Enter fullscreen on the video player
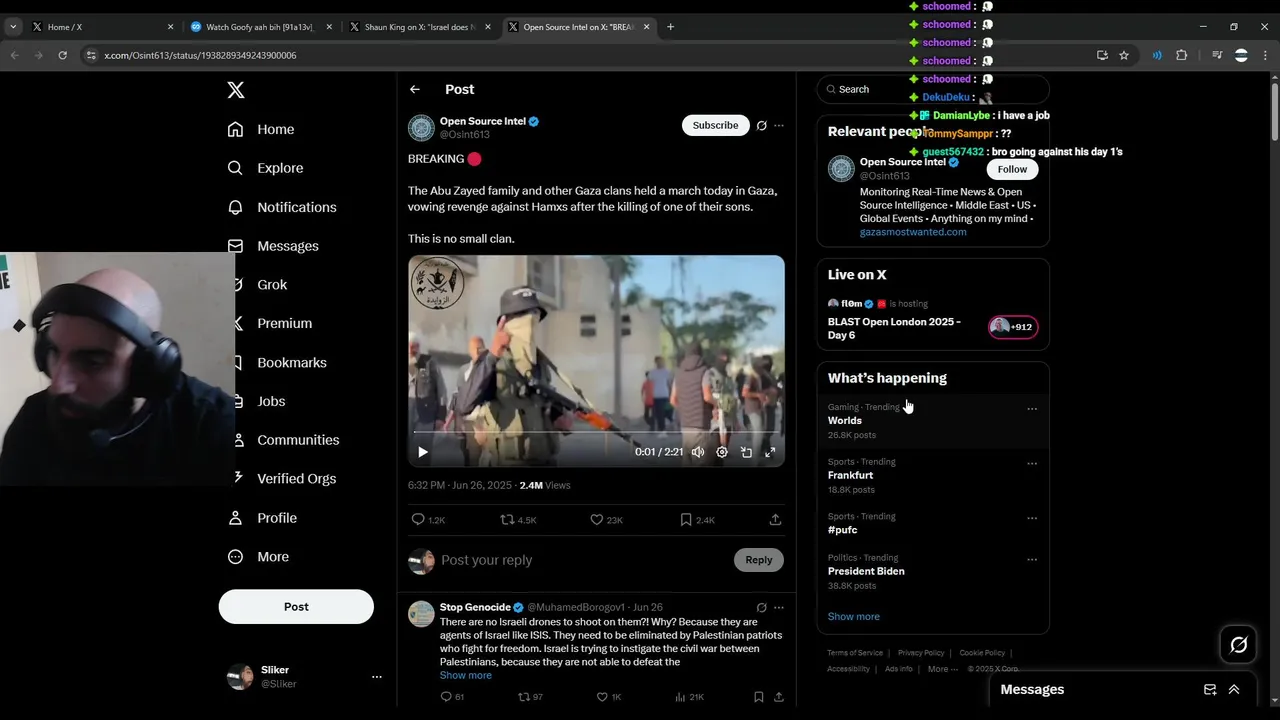This screenshot has width=1280, height=720. [770, 452]
